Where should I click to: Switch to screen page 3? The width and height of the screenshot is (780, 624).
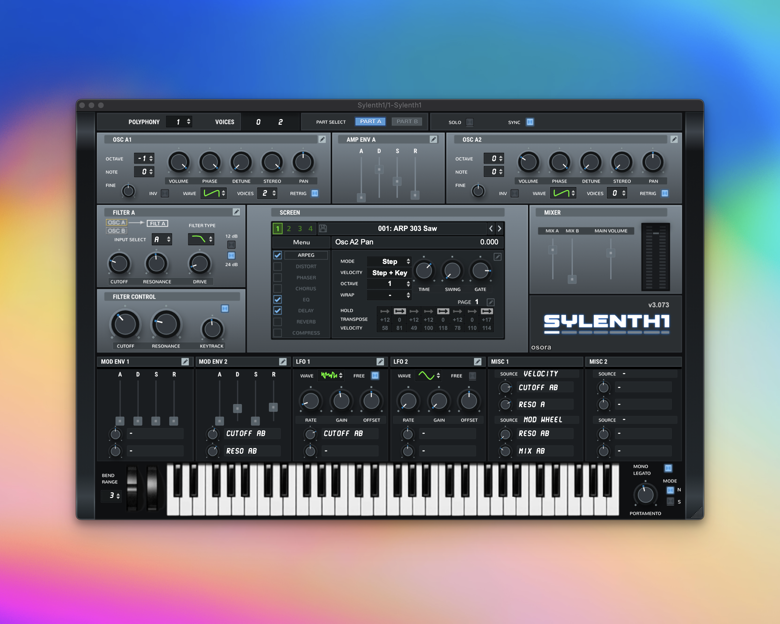299,228
